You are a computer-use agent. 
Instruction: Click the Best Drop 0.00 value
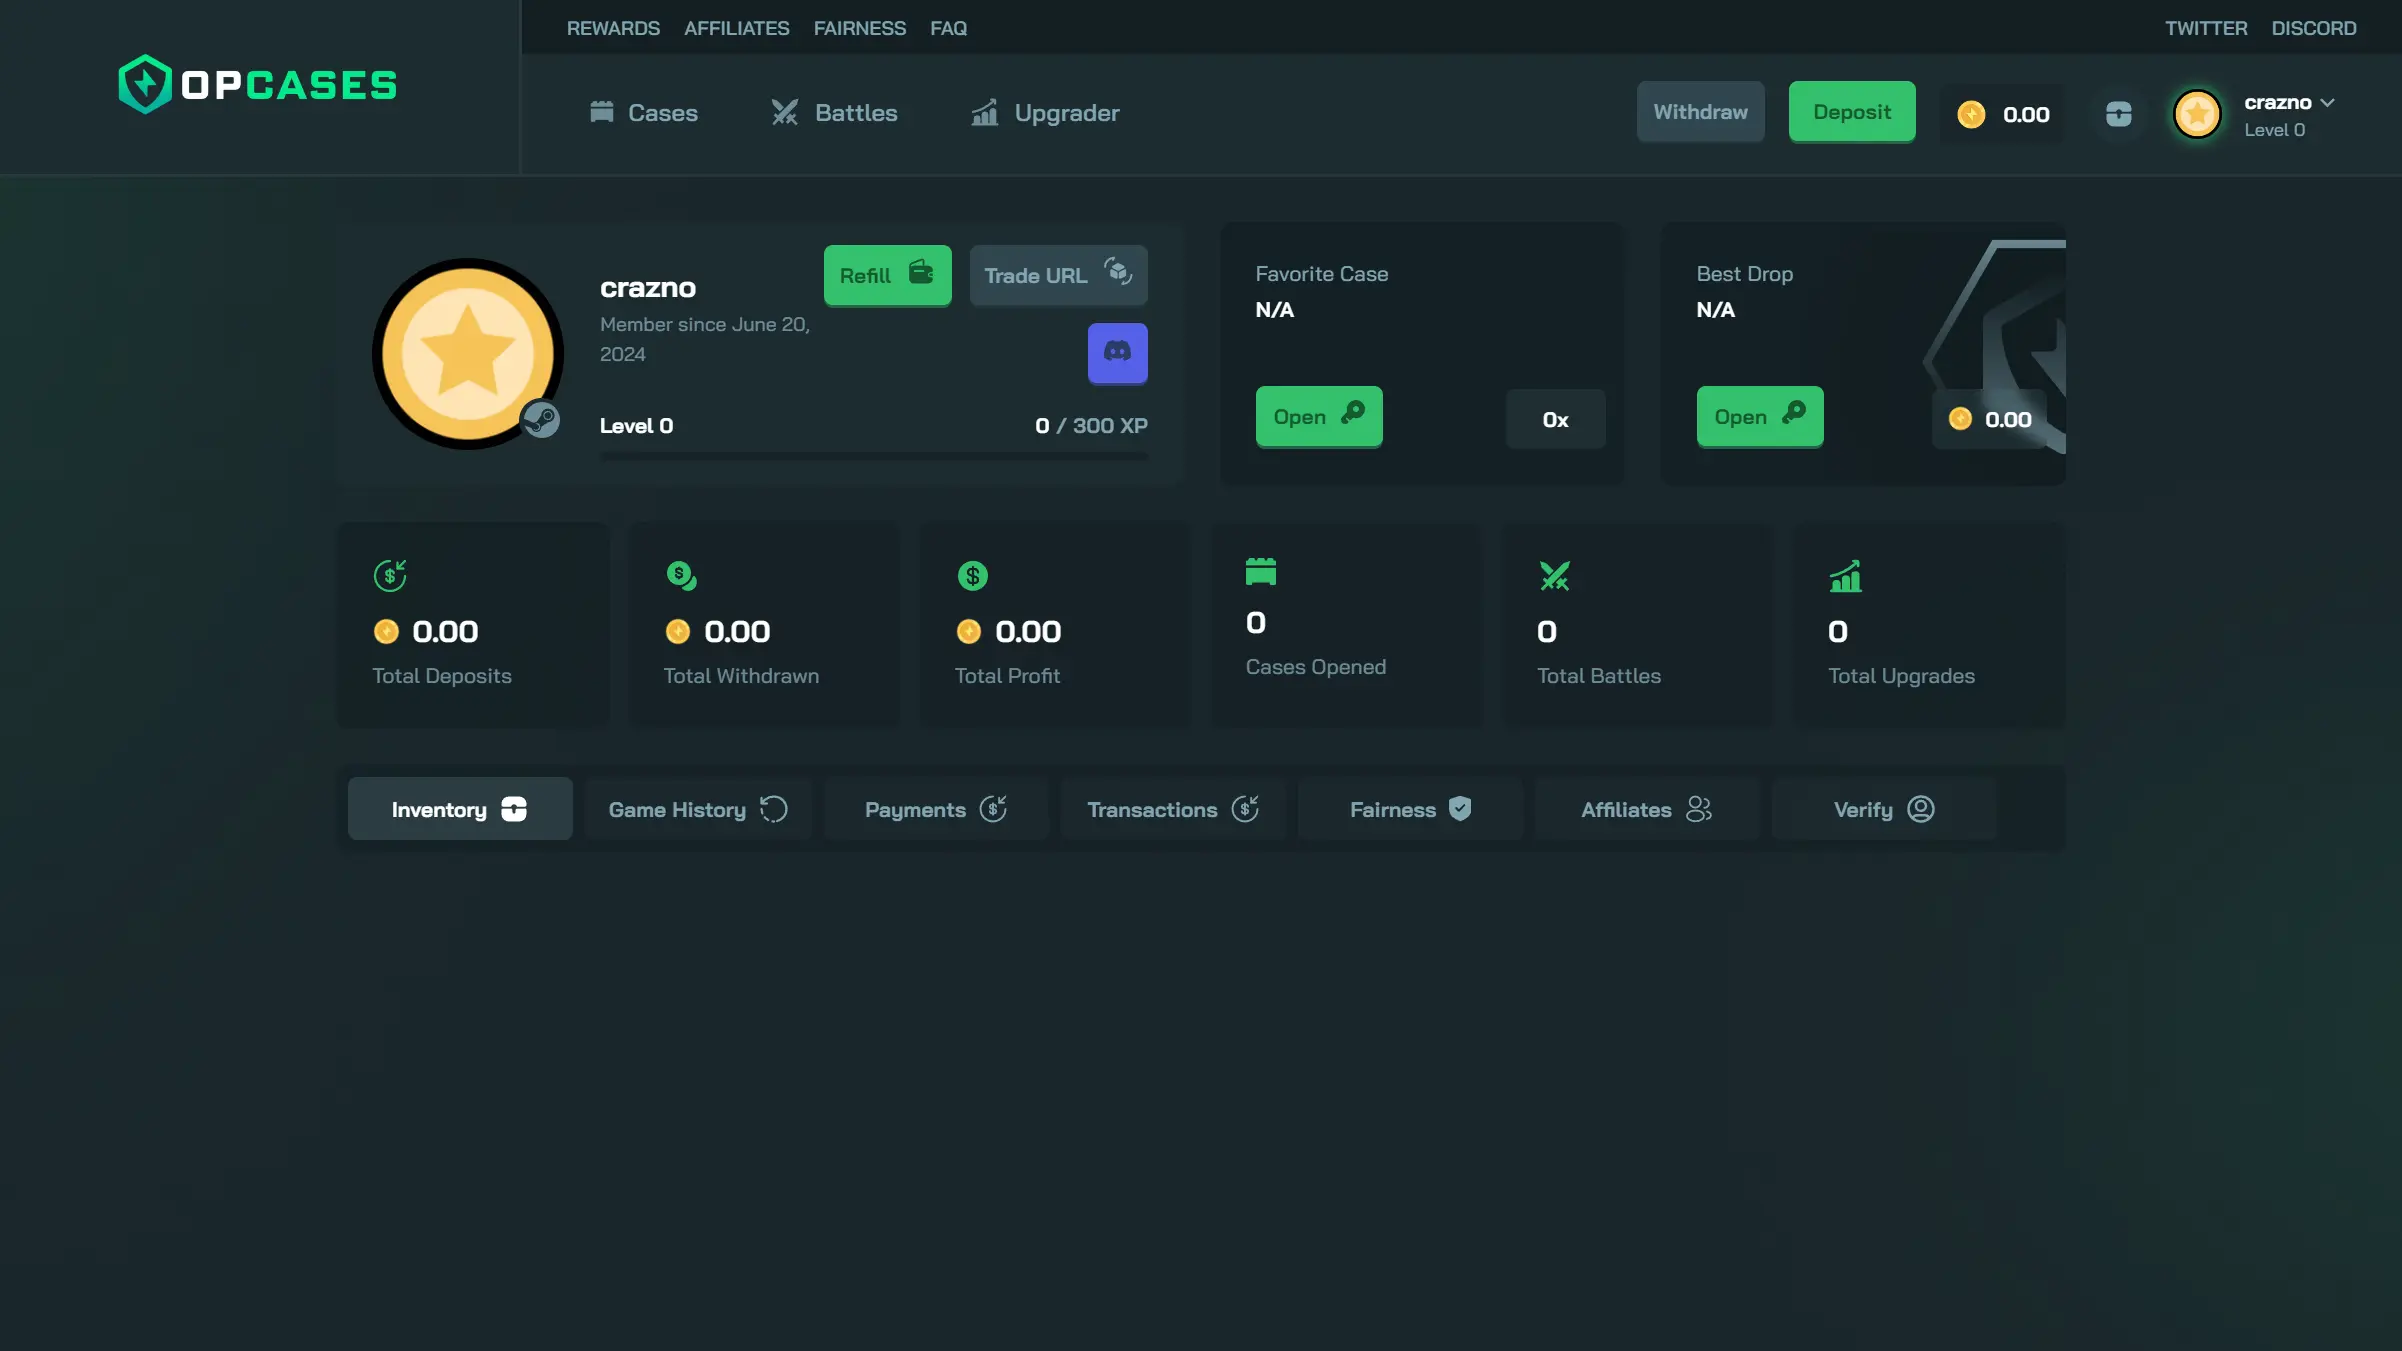click(x=1990, y=420)
